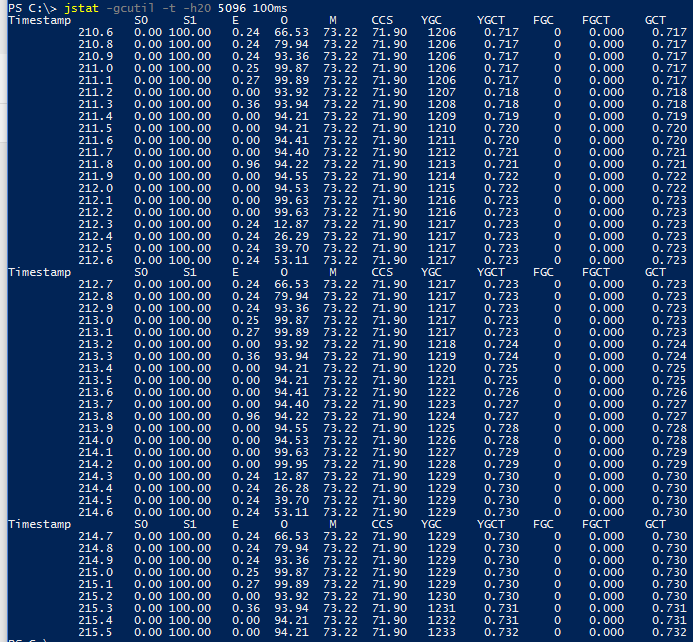This screenshot has height=642, width=693.
Task: Select timestamp 214.6
Action: (95, 512)
